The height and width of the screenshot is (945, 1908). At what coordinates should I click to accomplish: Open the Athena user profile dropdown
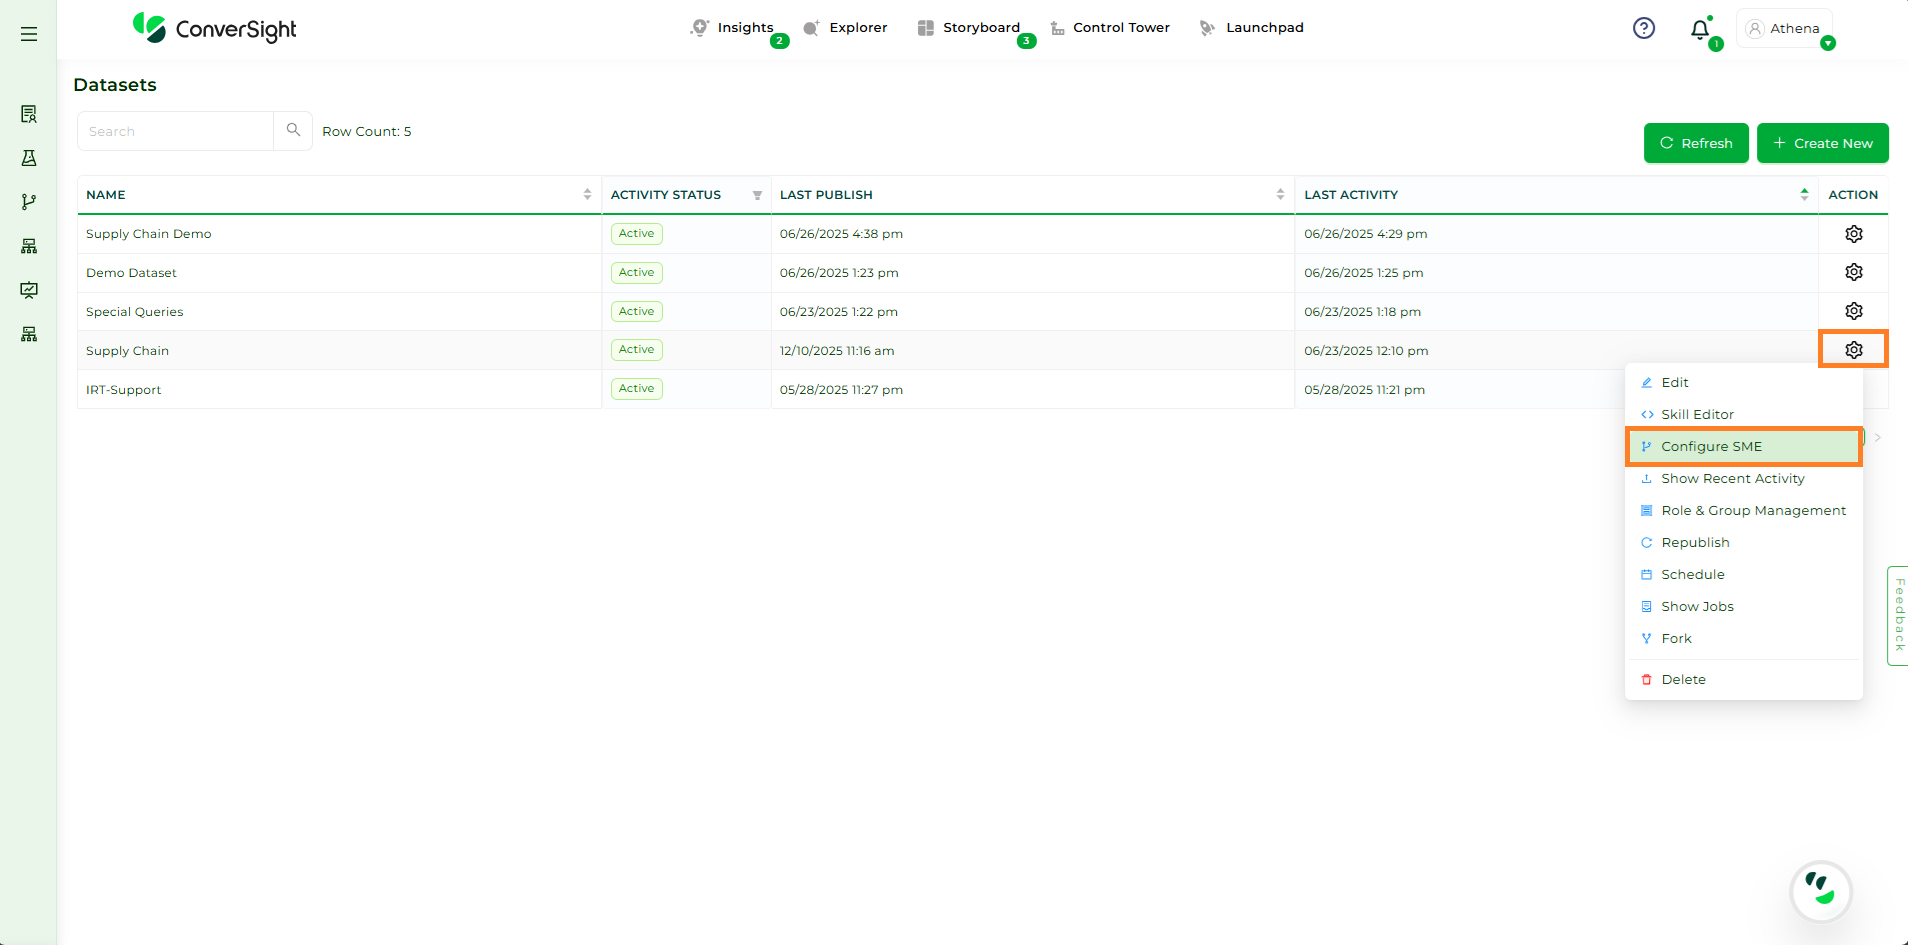pos(1784,29)
